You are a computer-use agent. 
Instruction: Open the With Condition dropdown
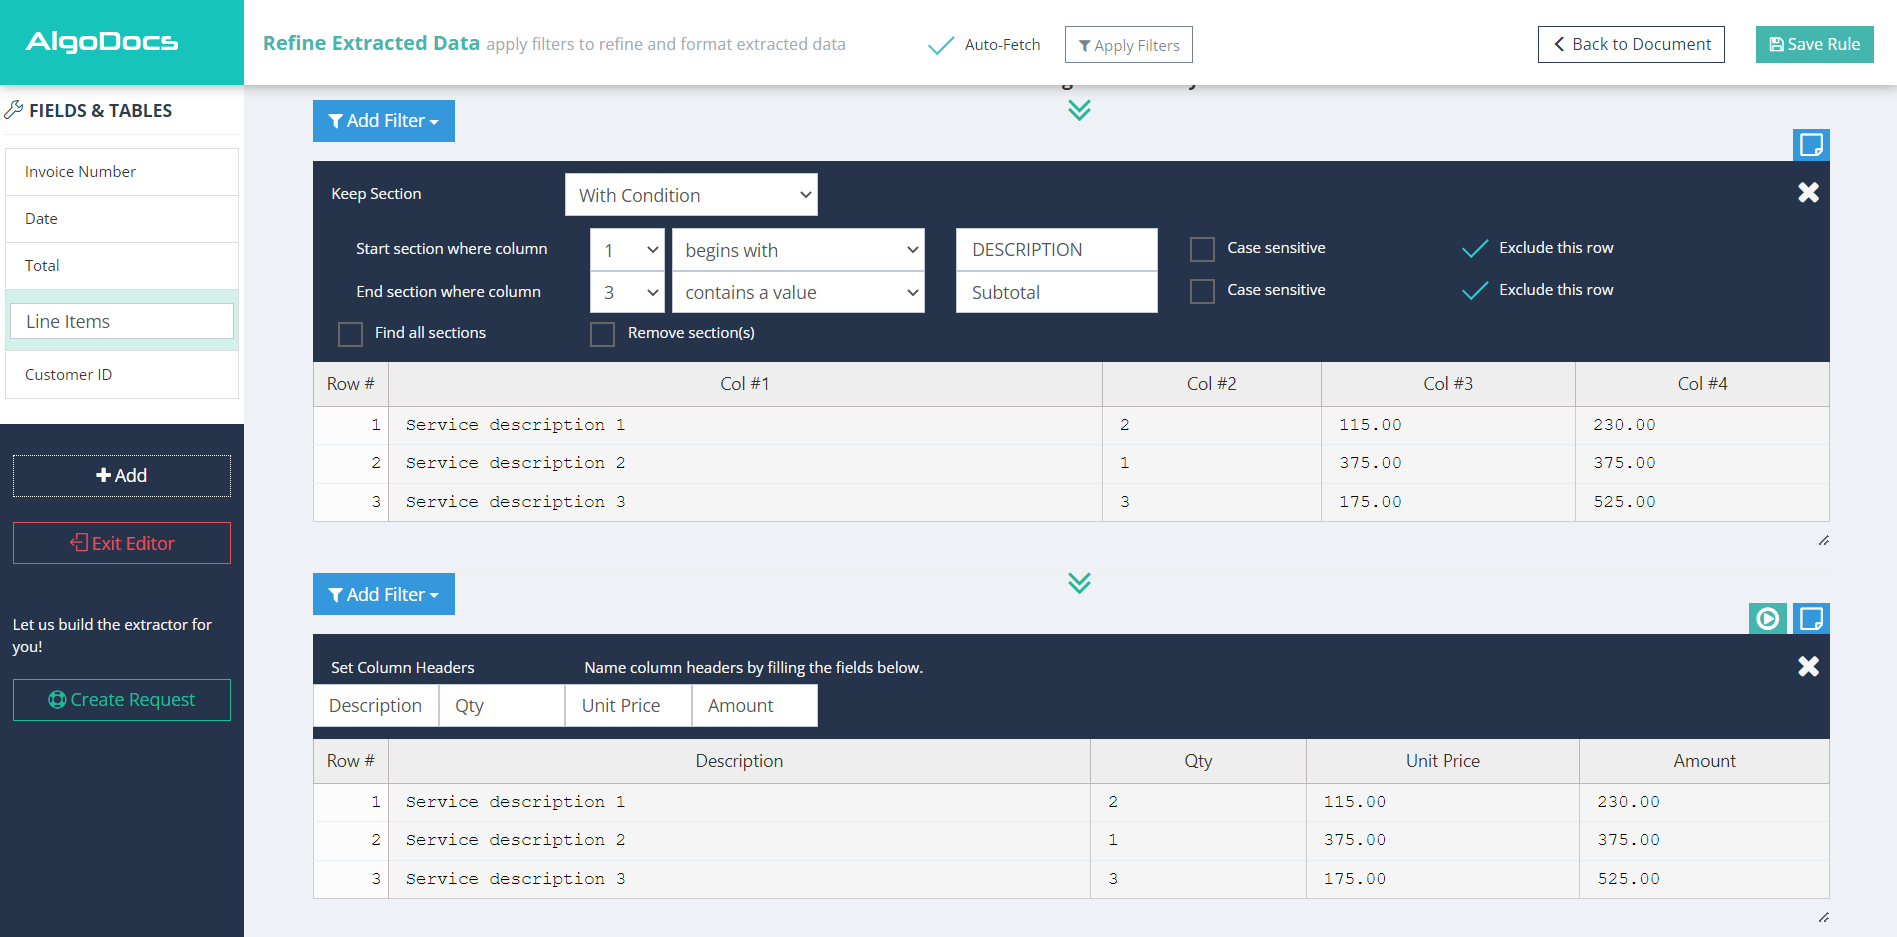pos(691,194)
